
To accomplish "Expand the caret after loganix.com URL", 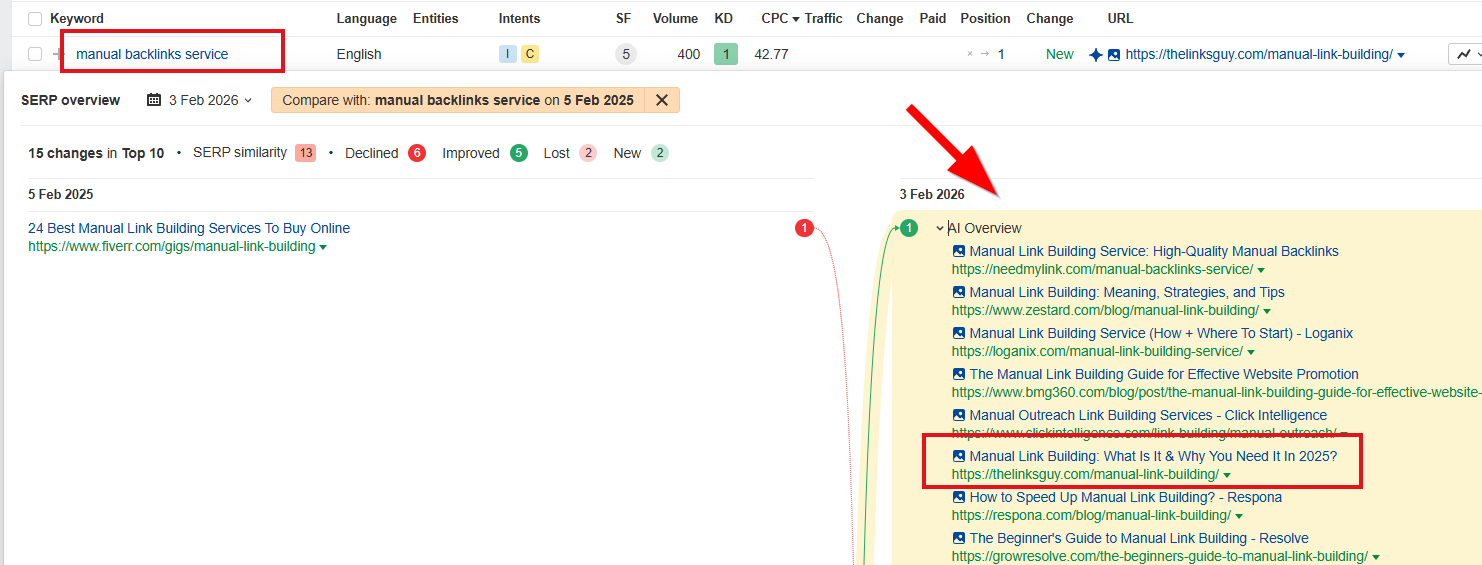I will pos(1251,352).
